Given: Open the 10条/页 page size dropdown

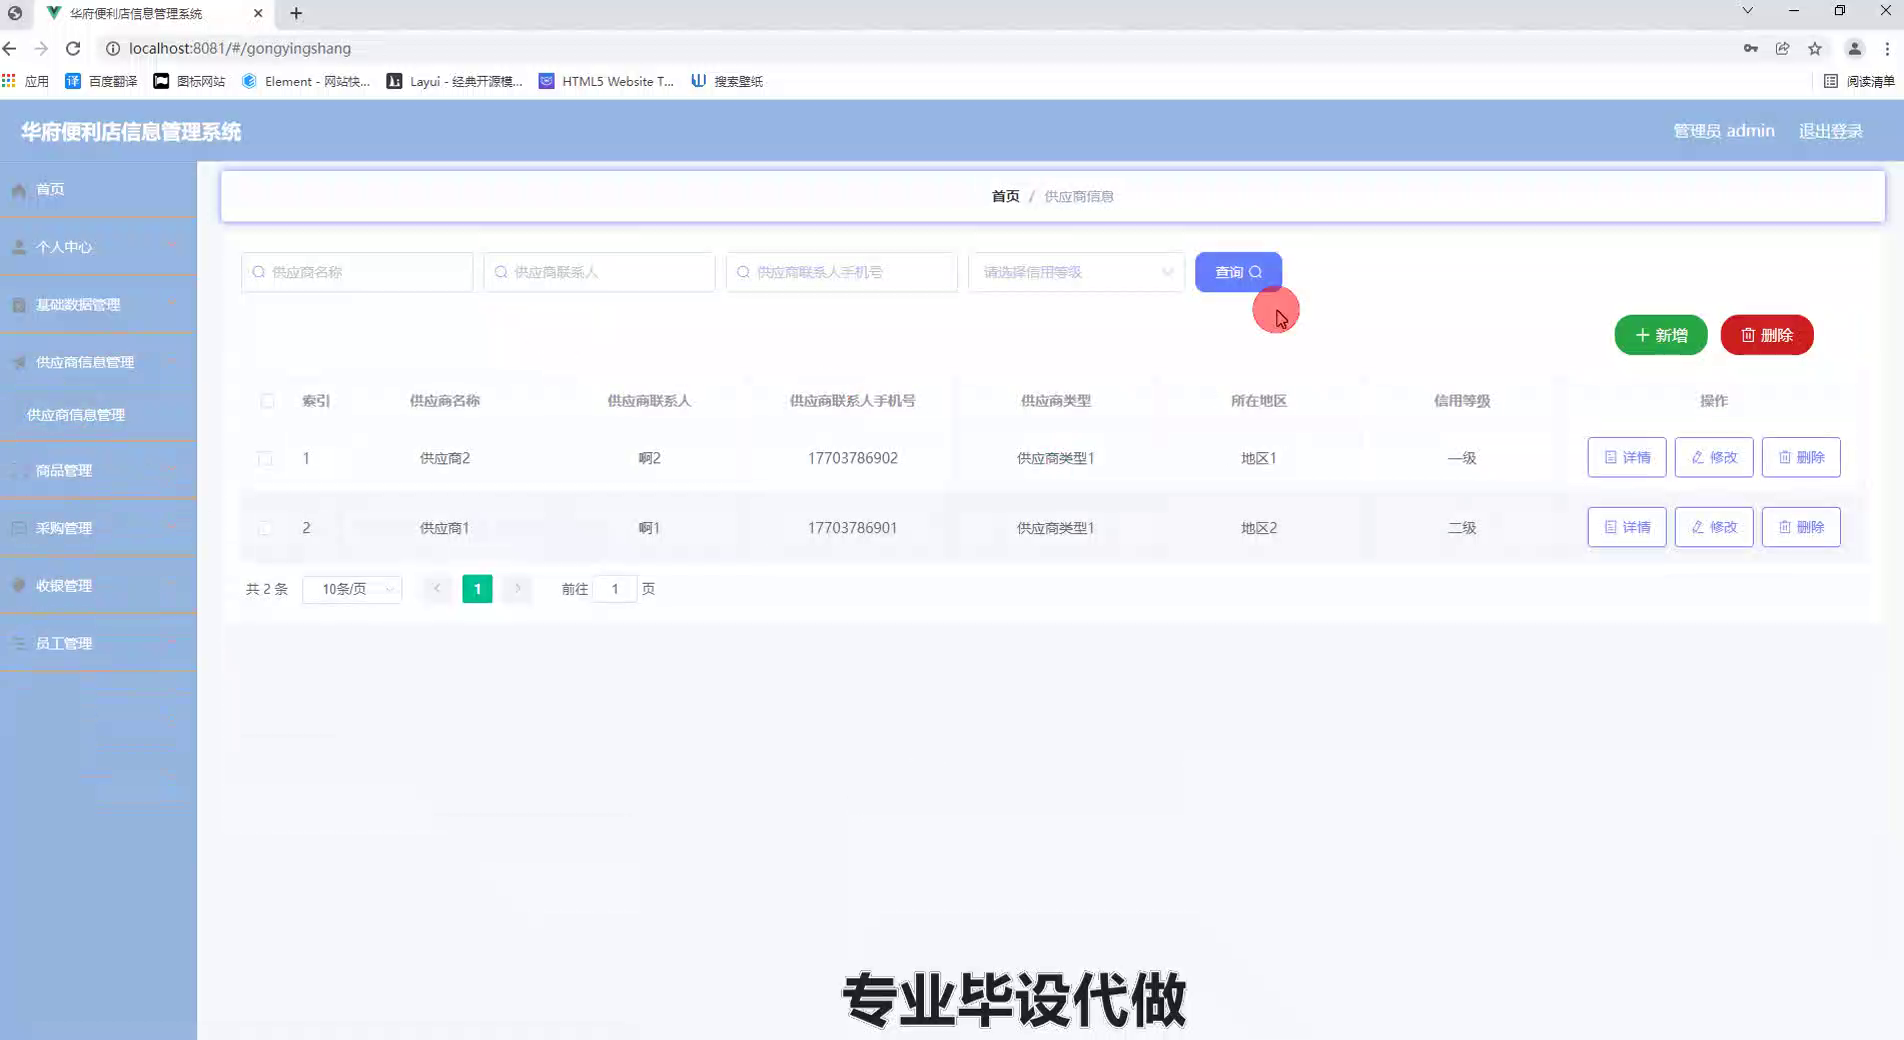Looking at the screenshot, I should (352, 589).
